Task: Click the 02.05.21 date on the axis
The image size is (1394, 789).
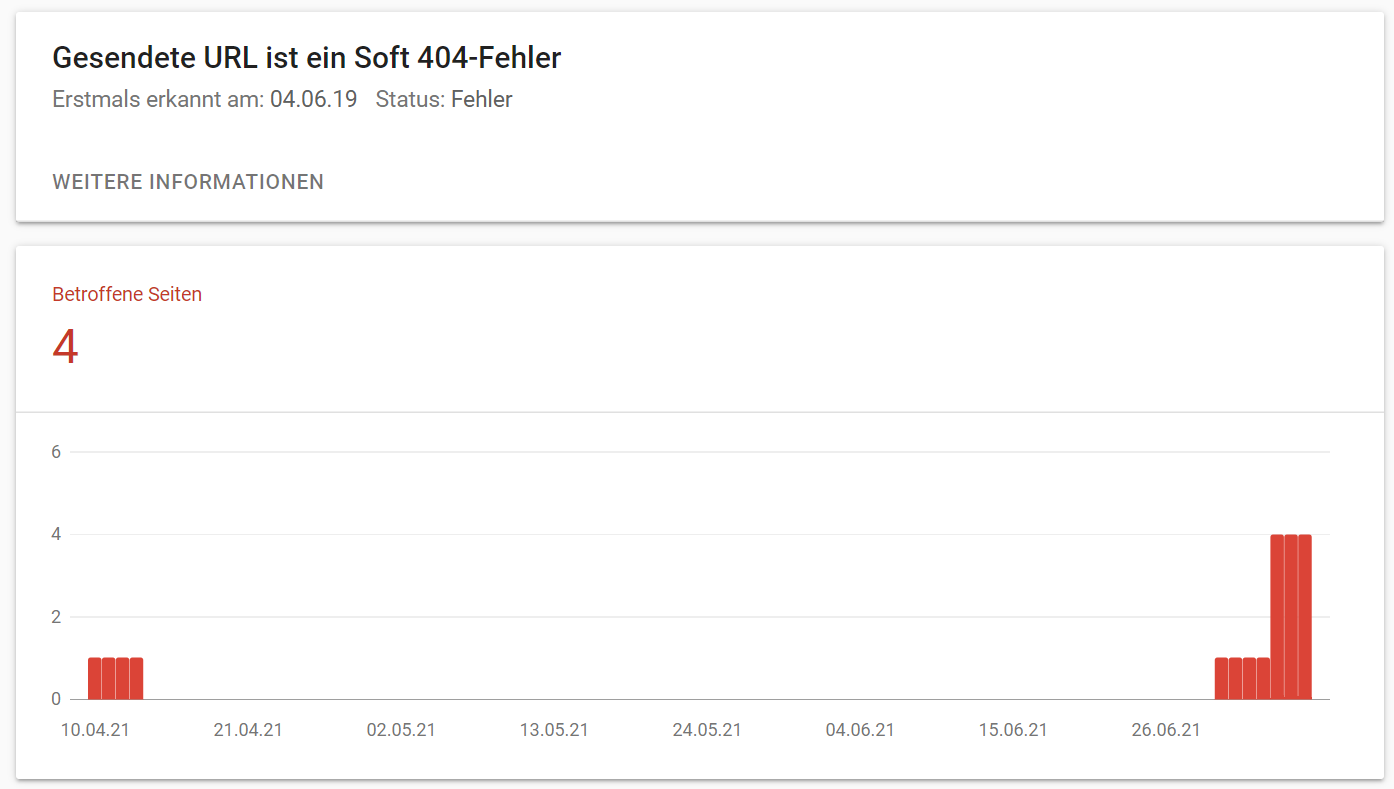Action: (x=401, y=729)
